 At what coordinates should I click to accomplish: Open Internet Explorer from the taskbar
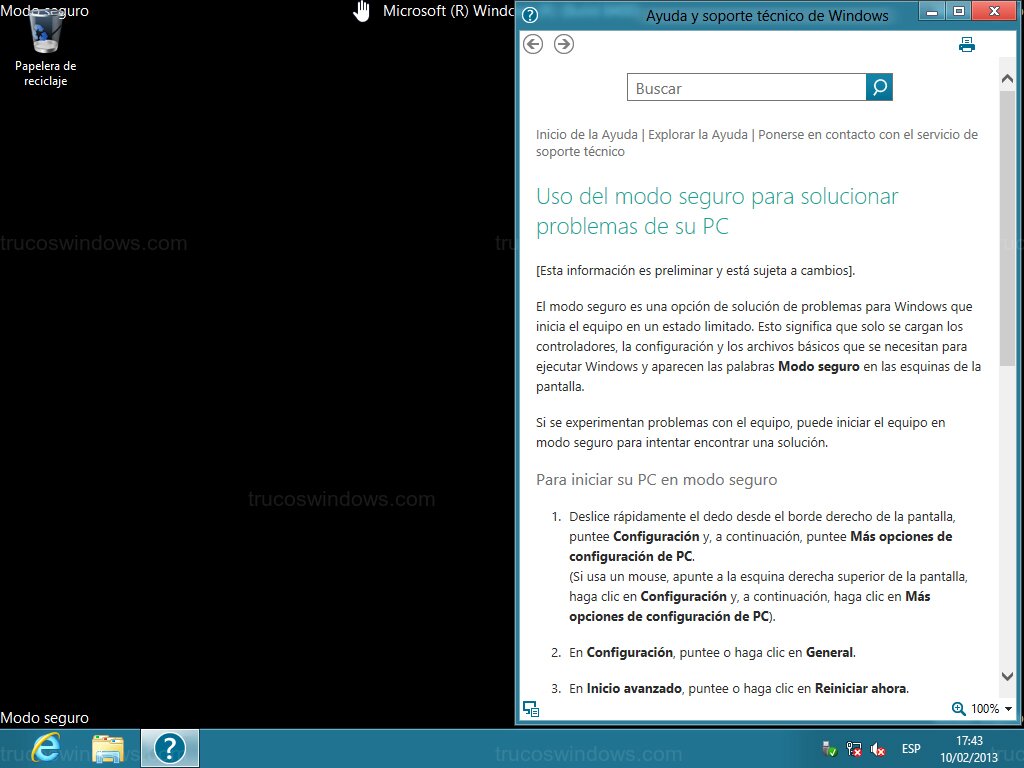pyautogui.click(x=46, y=747)
